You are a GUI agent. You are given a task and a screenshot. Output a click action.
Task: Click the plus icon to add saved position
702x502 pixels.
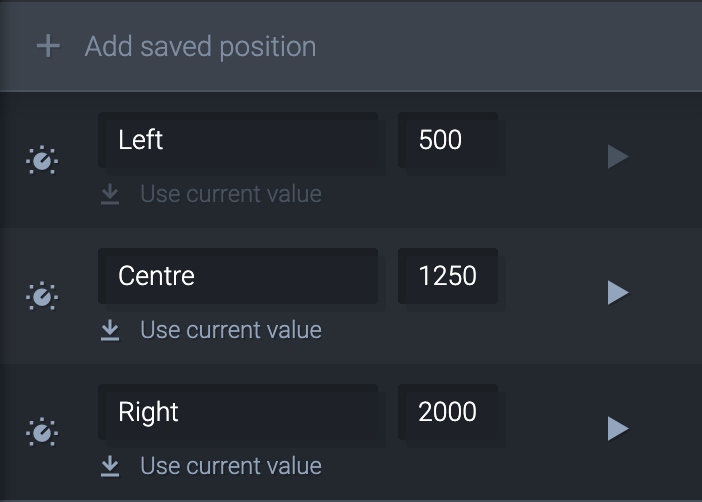click(48, 47)
